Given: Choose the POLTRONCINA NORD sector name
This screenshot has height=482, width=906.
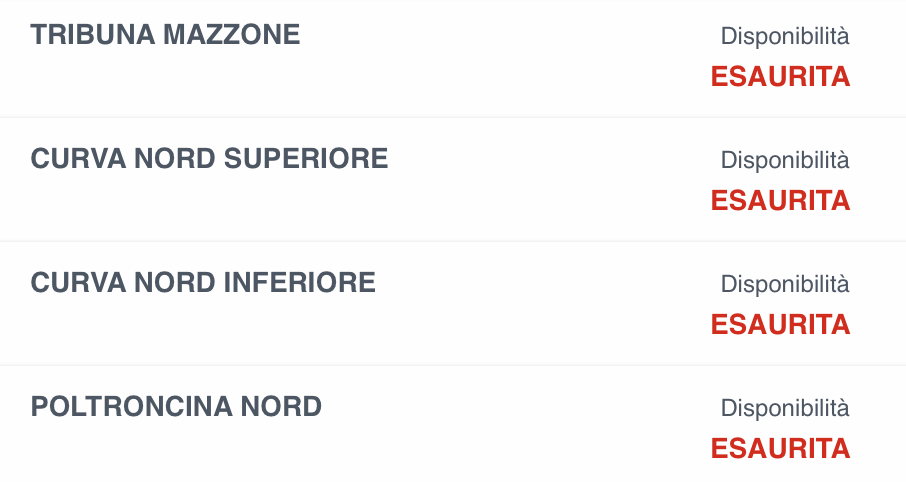Looking at the screenshot, I should point(176,407).
